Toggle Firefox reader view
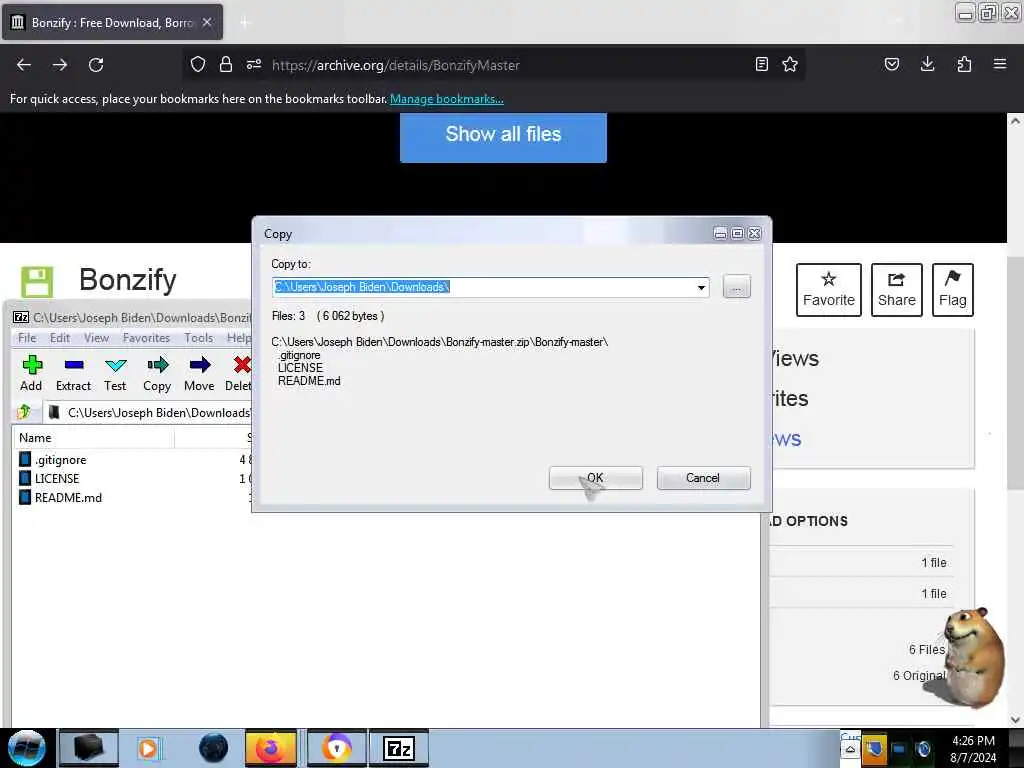Image resolution: width=1024 pixels, height=768 pixels. tap(761, 64)
